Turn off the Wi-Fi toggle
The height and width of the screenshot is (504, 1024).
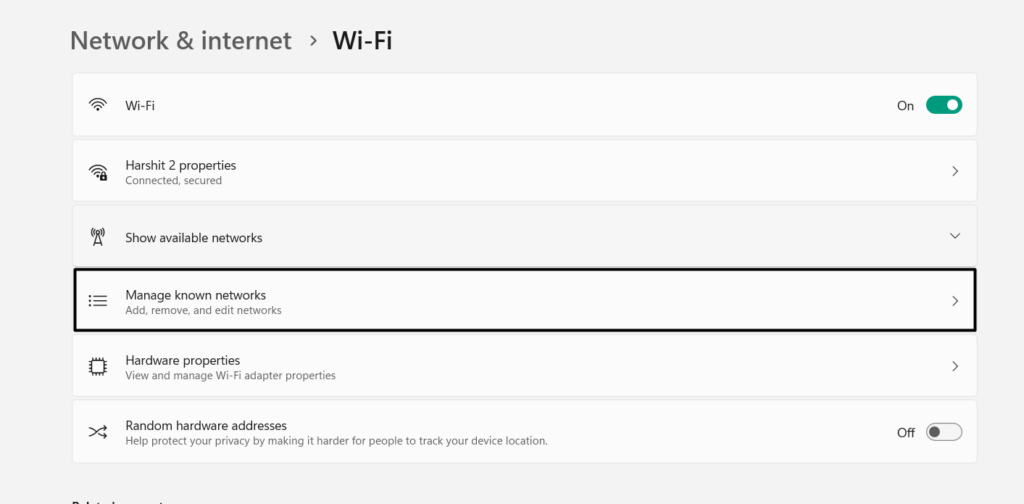coord(943,105)
